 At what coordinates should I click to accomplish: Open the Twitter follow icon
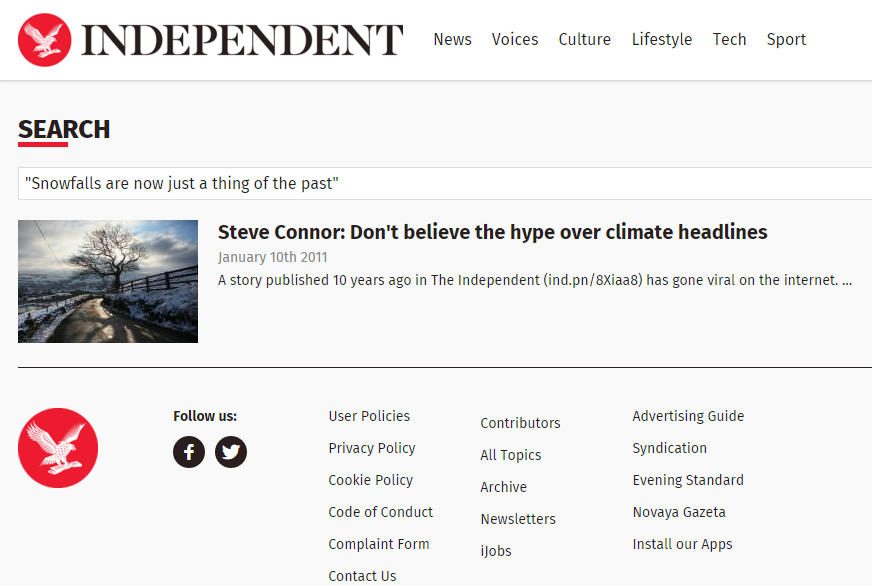click(x=231, y=452)
